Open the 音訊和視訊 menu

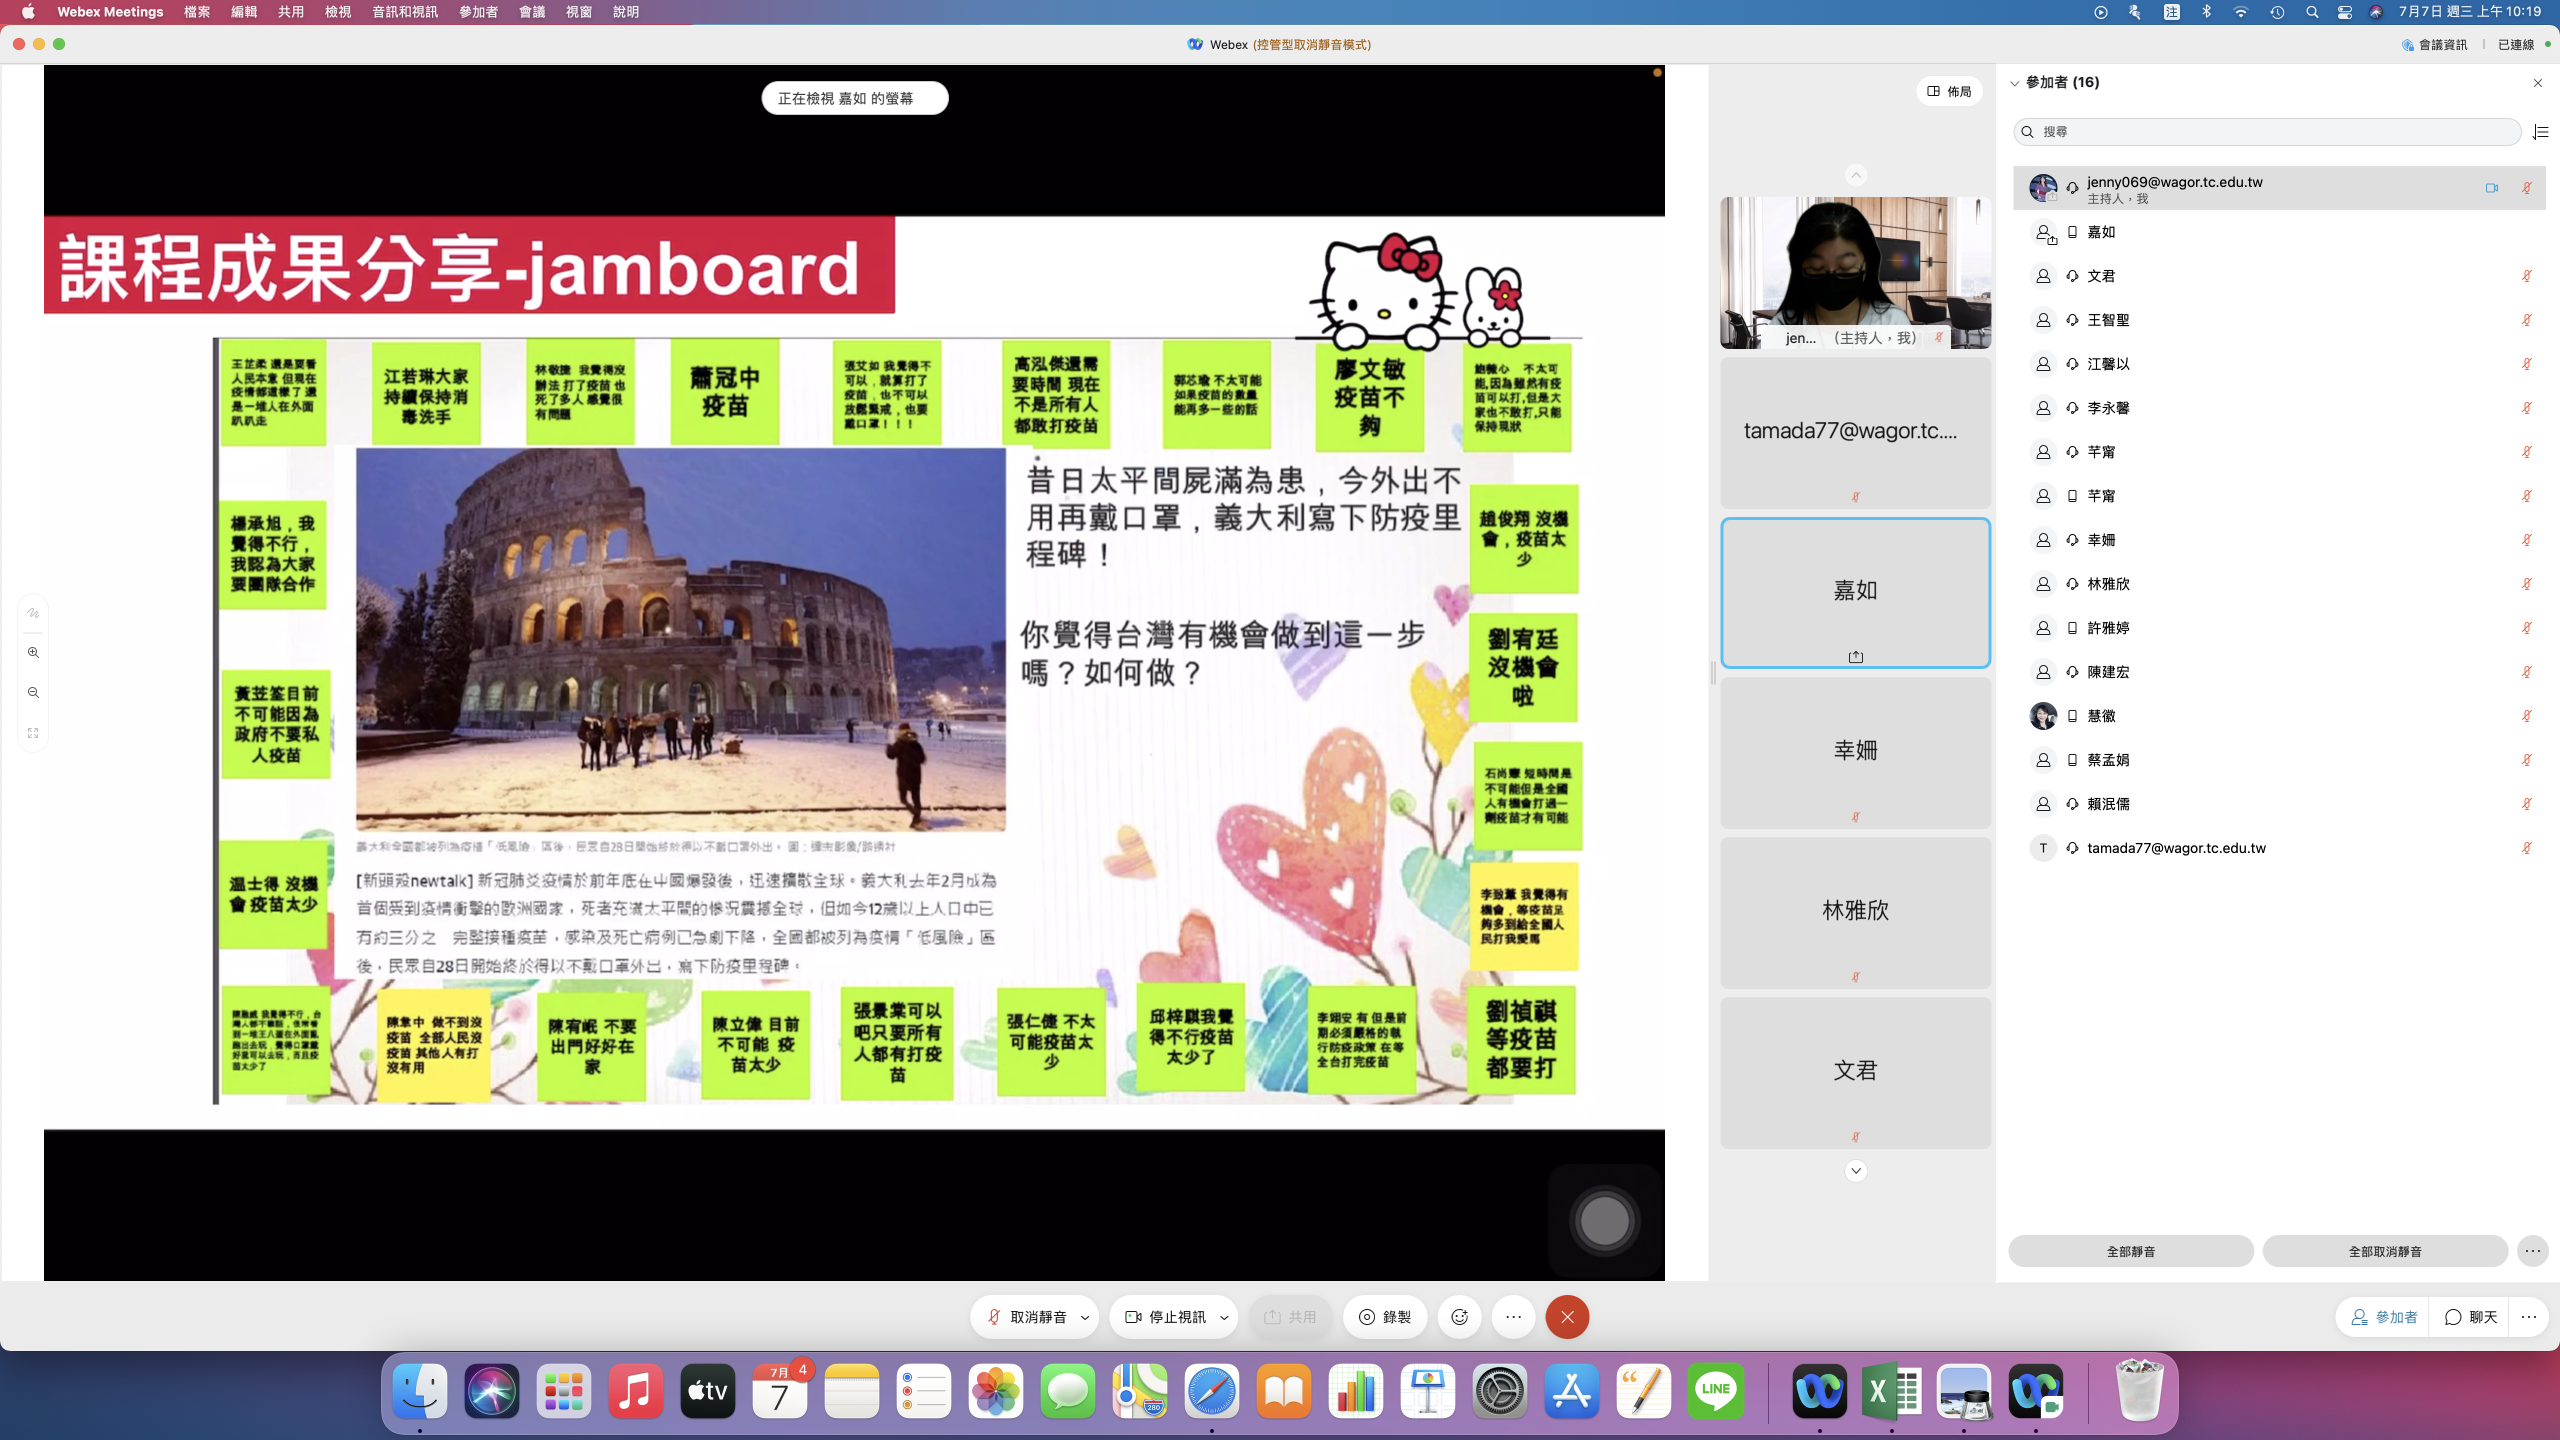click(404, 12)
